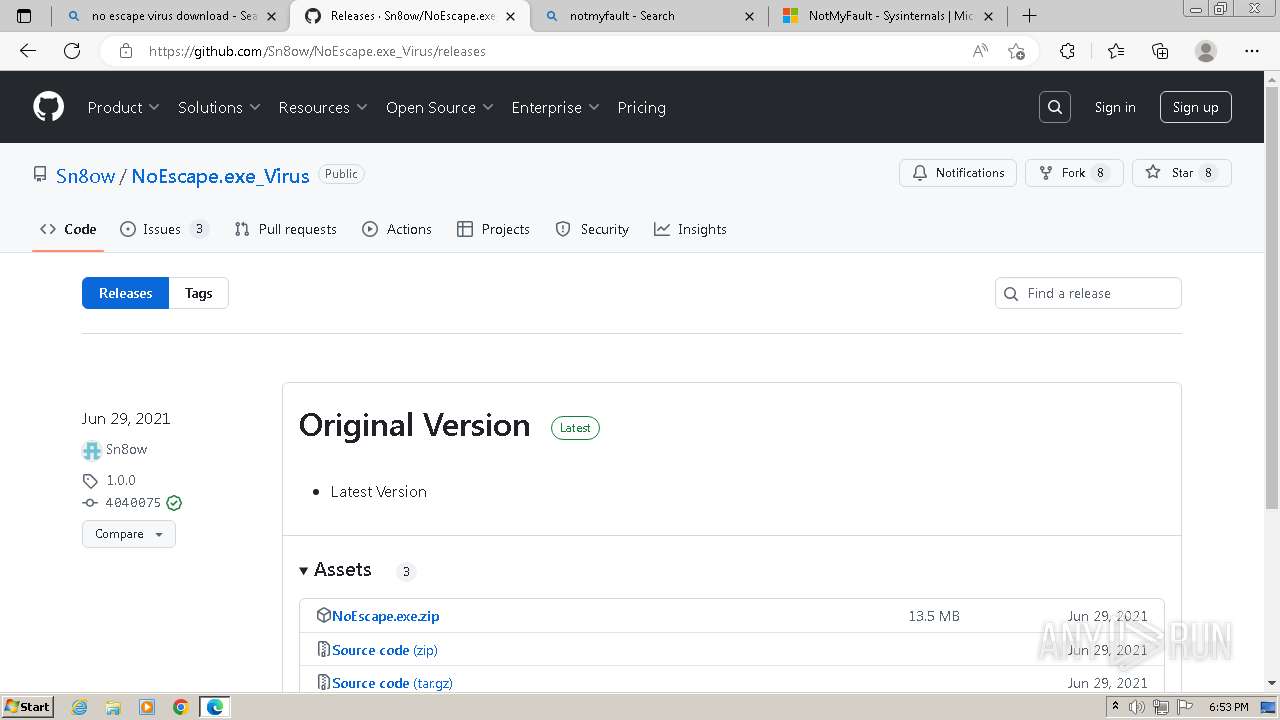The image size is (1280, 720).
Task: Close the 'no escape virus download' tab
Action: [271, 16]
